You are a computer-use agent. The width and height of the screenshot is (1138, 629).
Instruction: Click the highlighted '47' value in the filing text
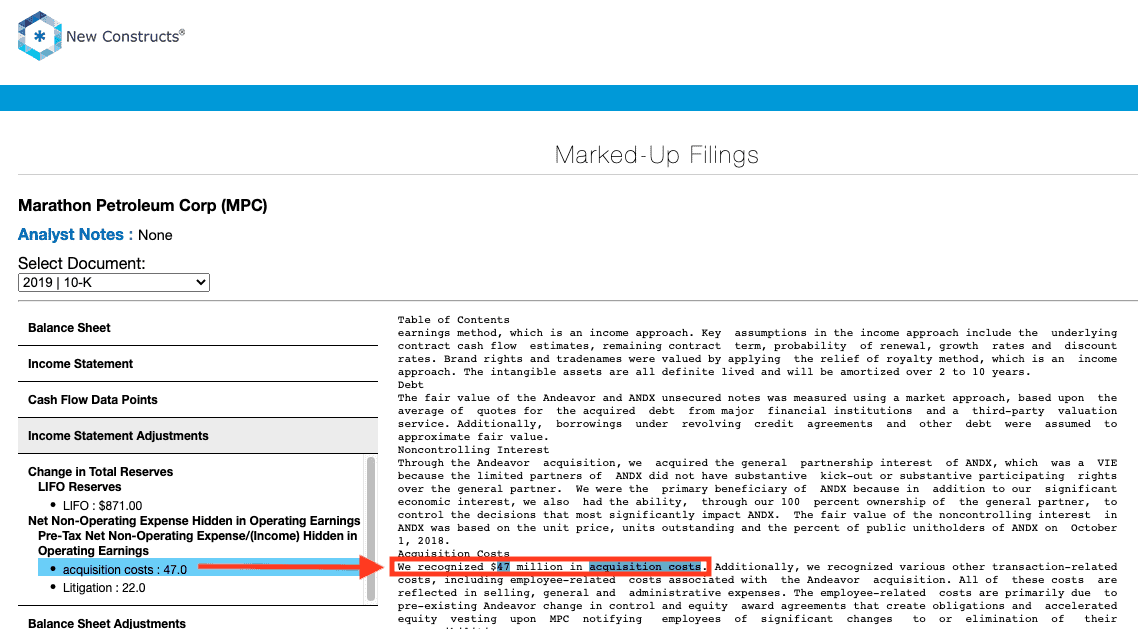click(503, 567)
